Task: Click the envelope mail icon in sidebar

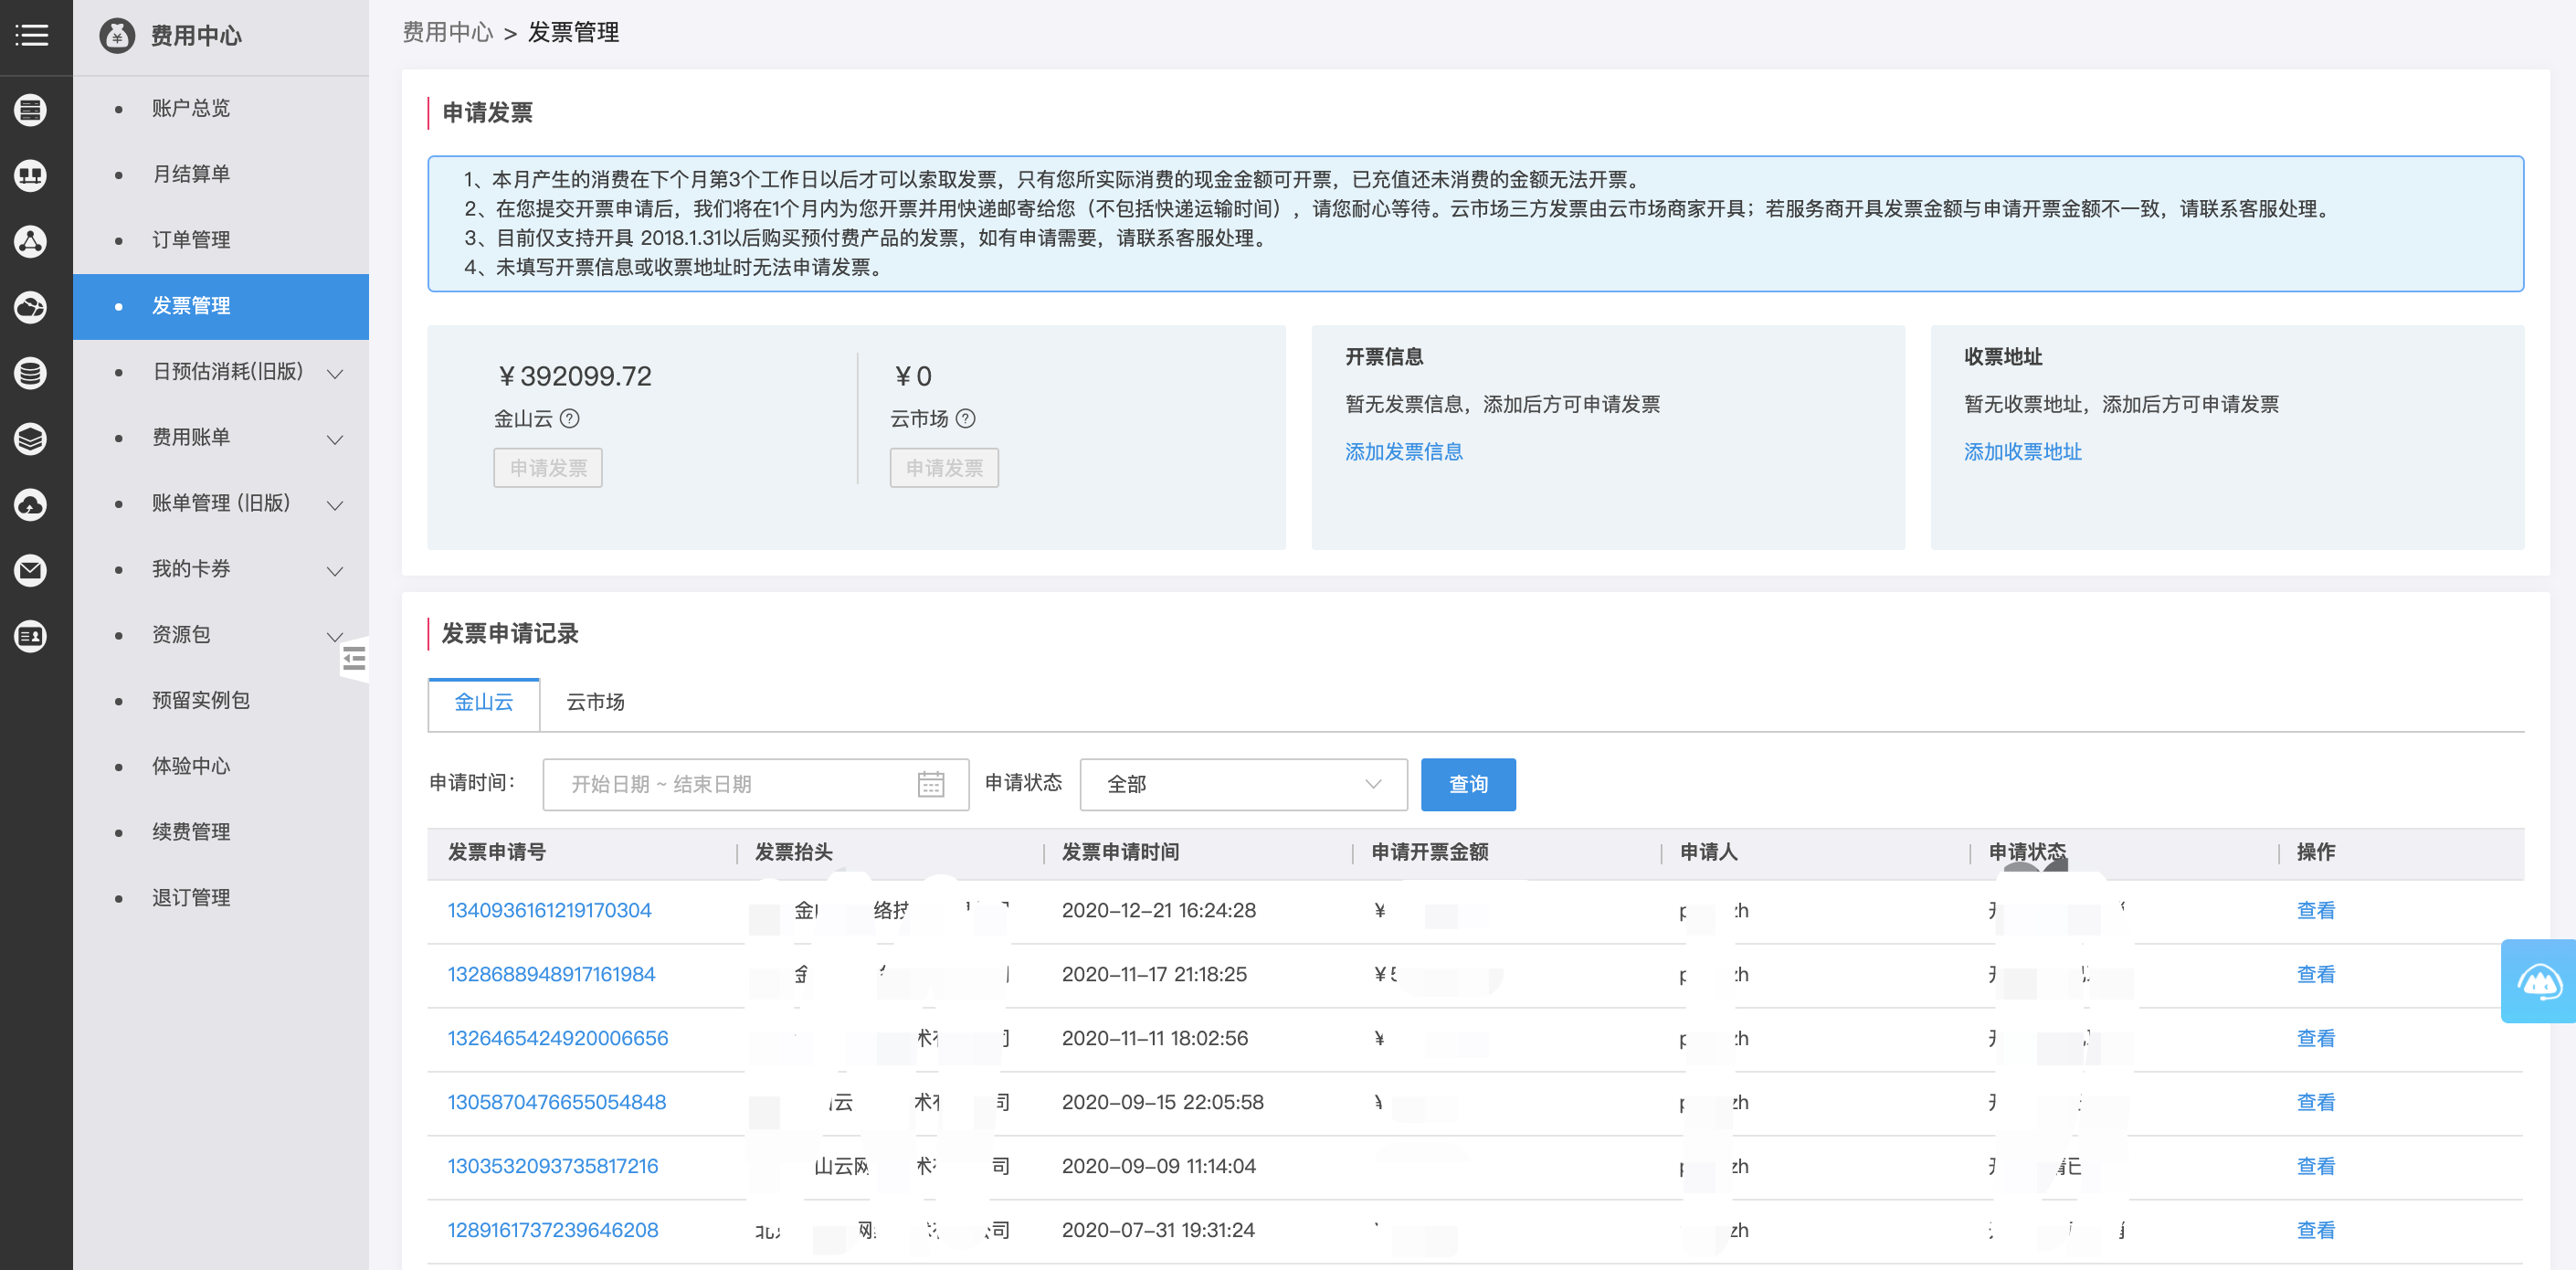Action: point(31,570)
